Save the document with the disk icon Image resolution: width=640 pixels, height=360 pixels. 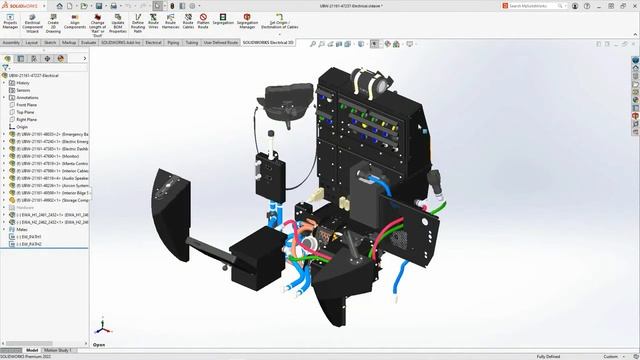99,6
